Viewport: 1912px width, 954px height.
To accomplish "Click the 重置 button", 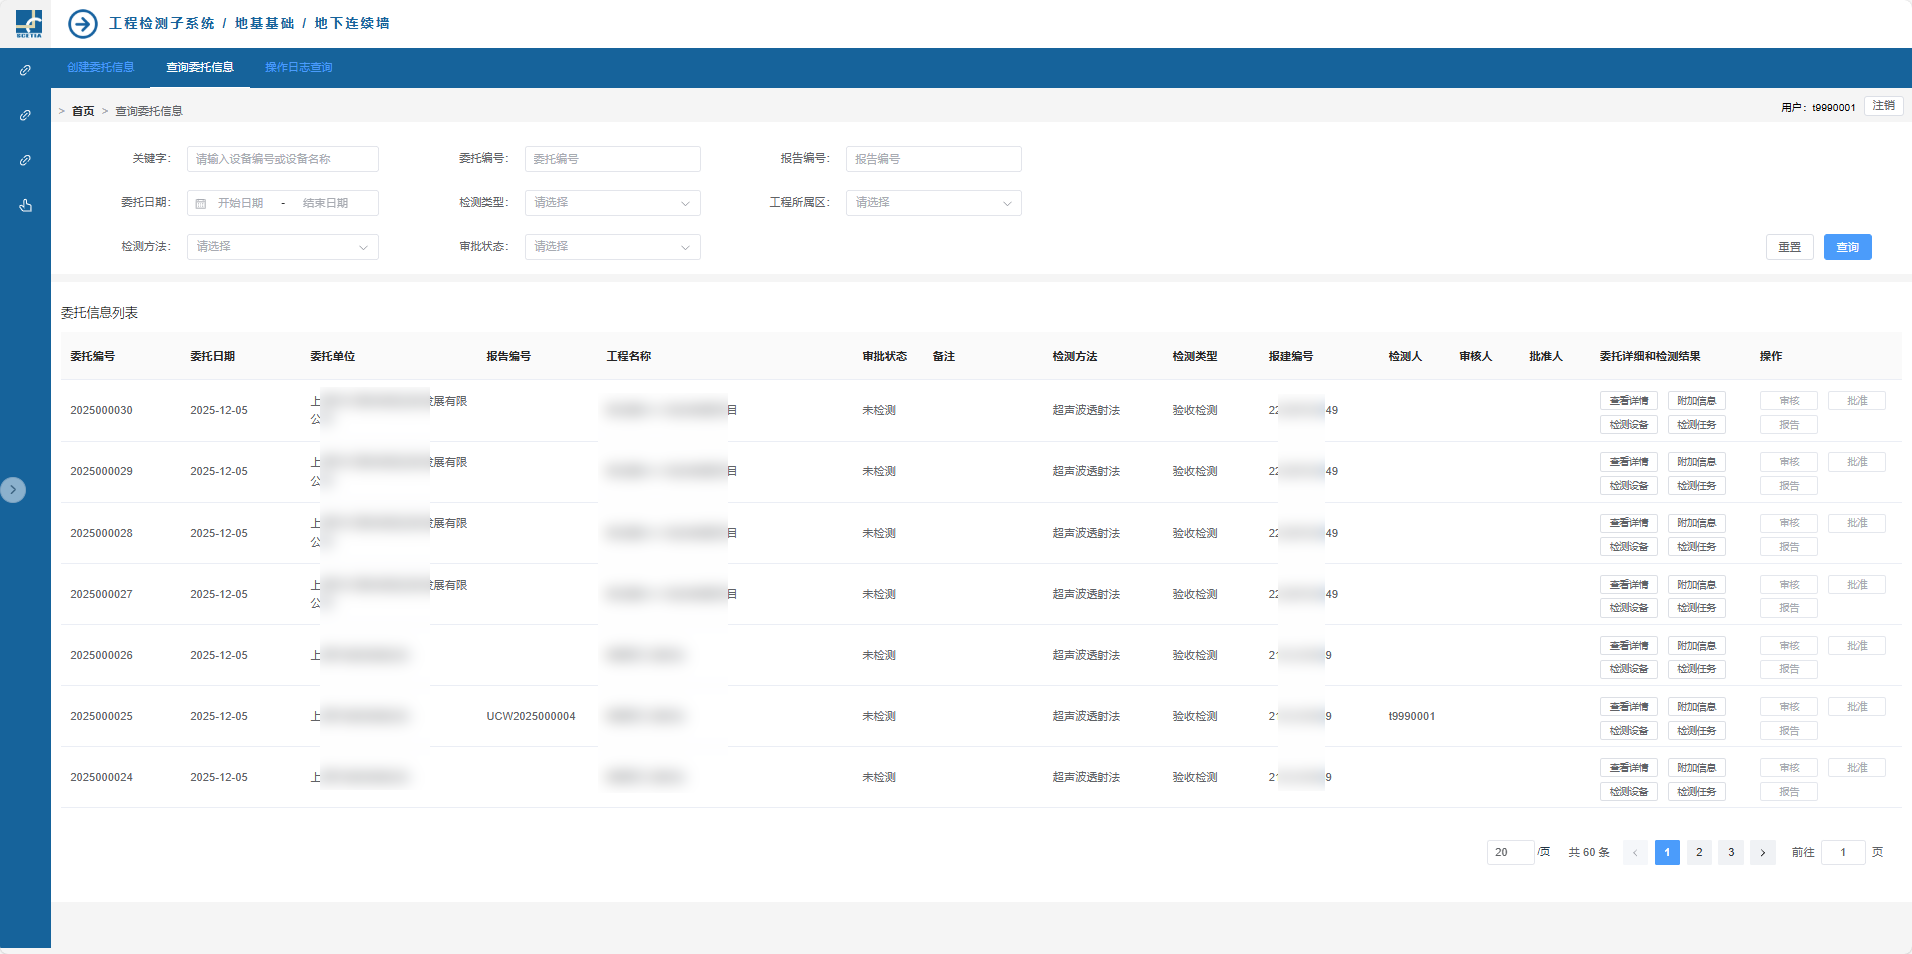I will 1789,247.
